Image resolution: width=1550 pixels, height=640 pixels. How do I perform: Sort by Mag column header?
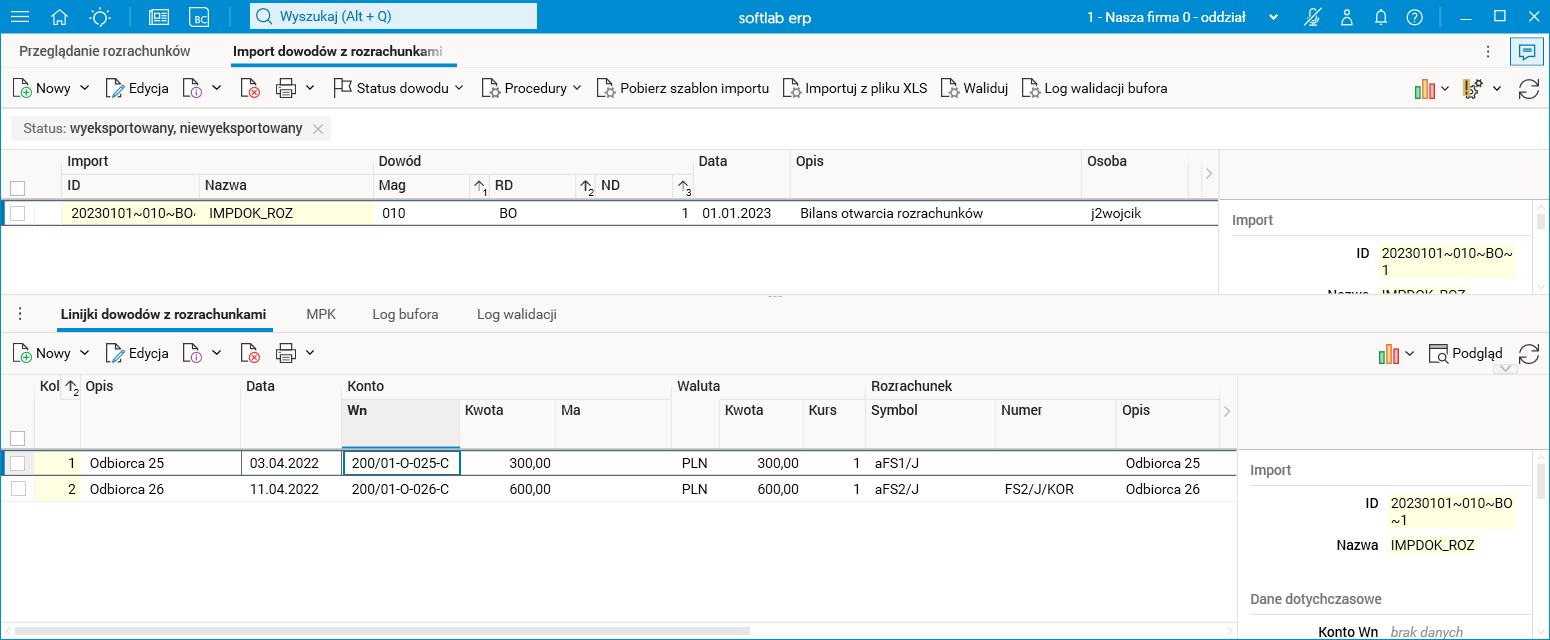[x=421, y=185]
